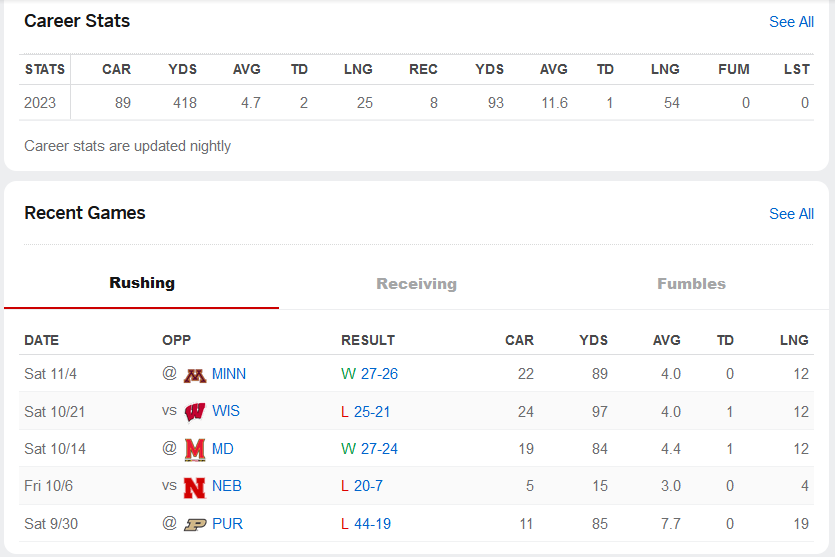Switch to the Receiving tab
Viewport: 835px width, 557px height.
416,284
